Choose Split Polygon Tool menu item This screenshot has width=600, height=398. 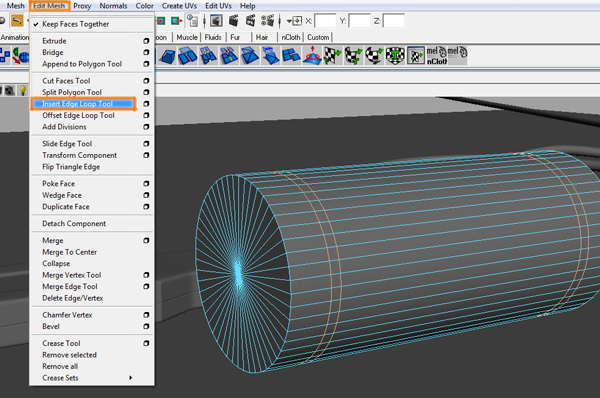[x=72, y=92]
